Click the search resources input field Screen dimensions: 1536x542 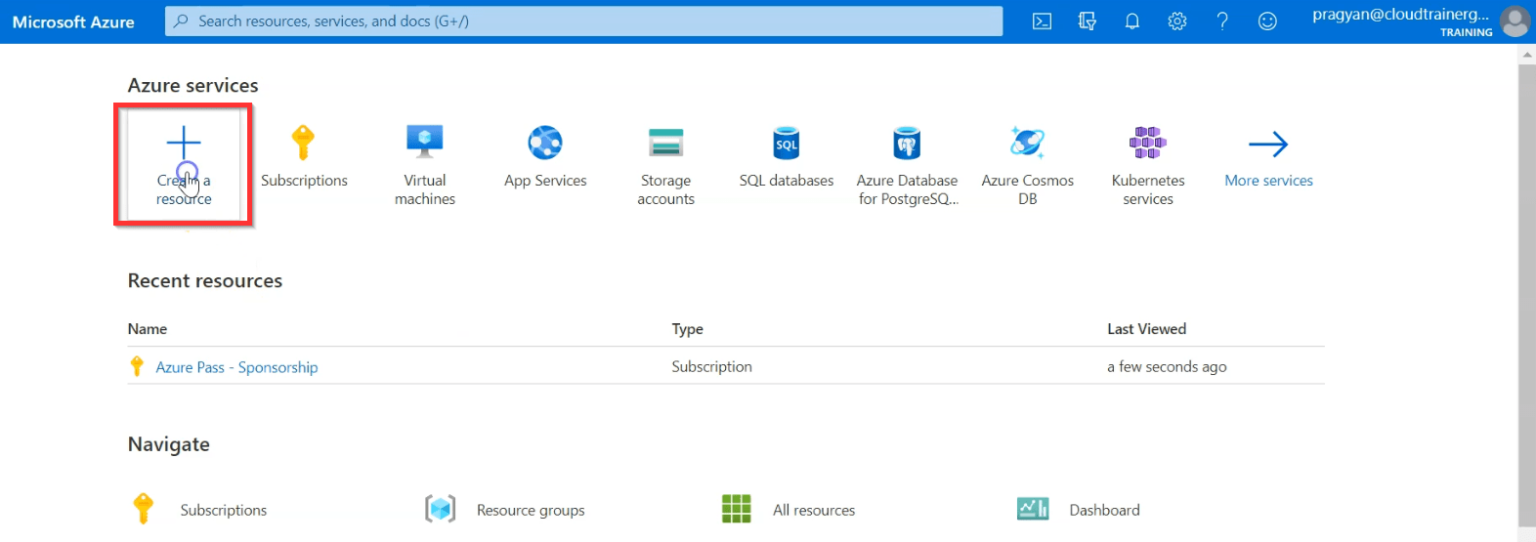tap(583, 21)
